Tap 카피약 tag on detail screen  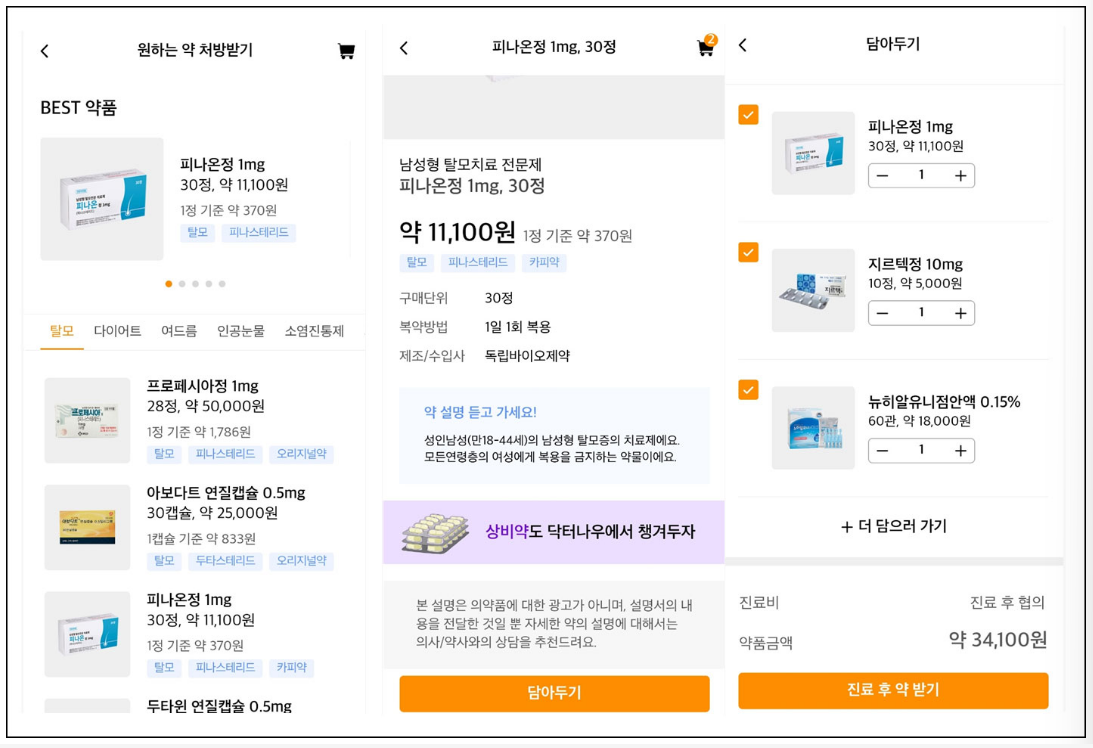coord(544,263)
